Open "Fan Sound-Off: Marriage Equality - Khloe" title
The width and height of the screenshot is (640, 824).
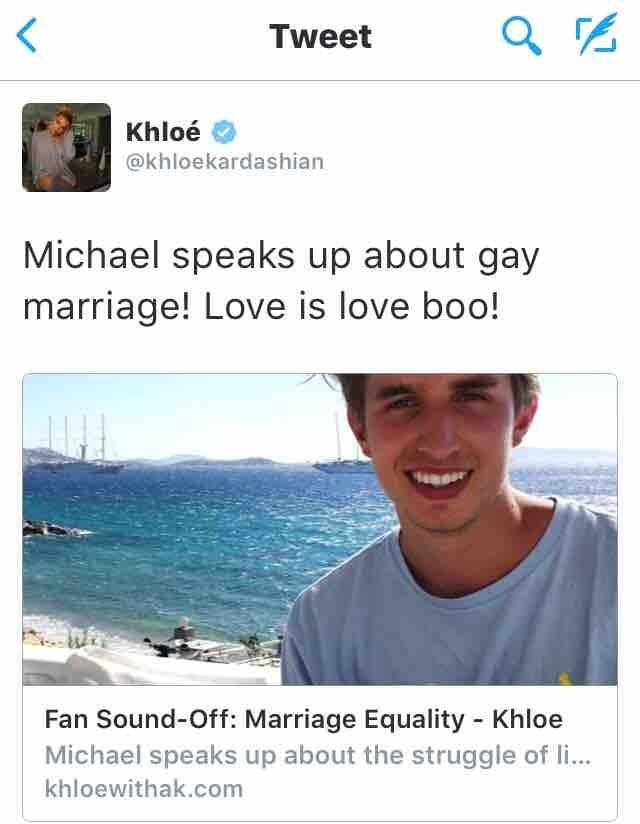(304, 719)
